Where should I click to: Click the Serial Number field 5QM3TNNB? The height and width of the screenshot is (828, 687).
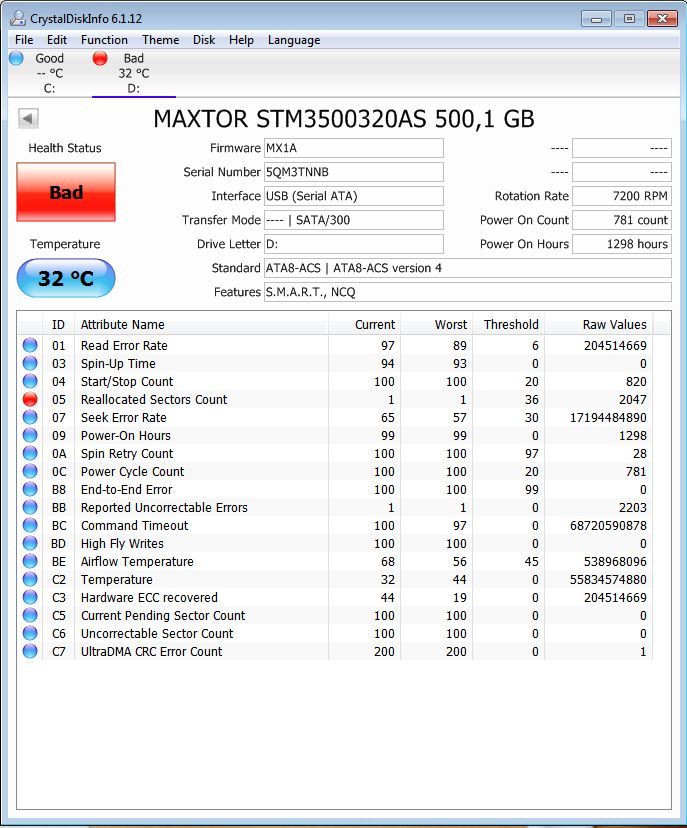[353, 172]
